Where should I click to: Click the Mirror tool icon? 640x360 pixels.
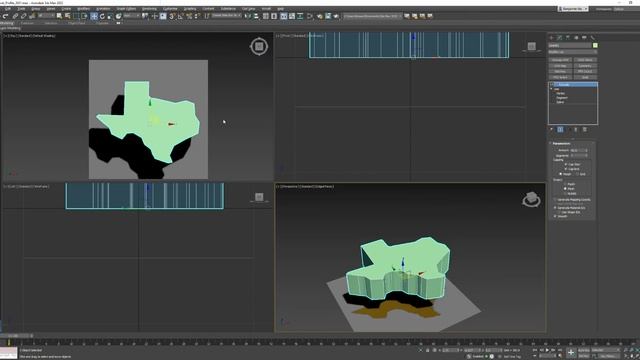(x=247, y=16)
